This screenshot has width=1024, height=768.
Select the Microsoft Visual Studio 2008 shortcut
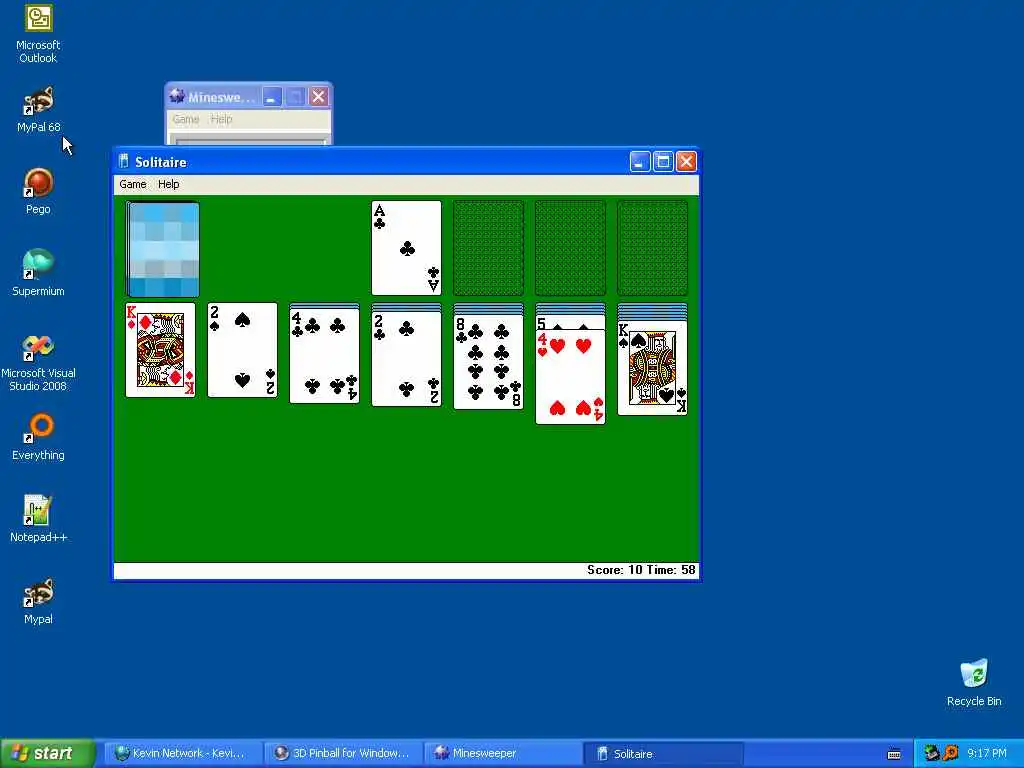coord(38,363)
